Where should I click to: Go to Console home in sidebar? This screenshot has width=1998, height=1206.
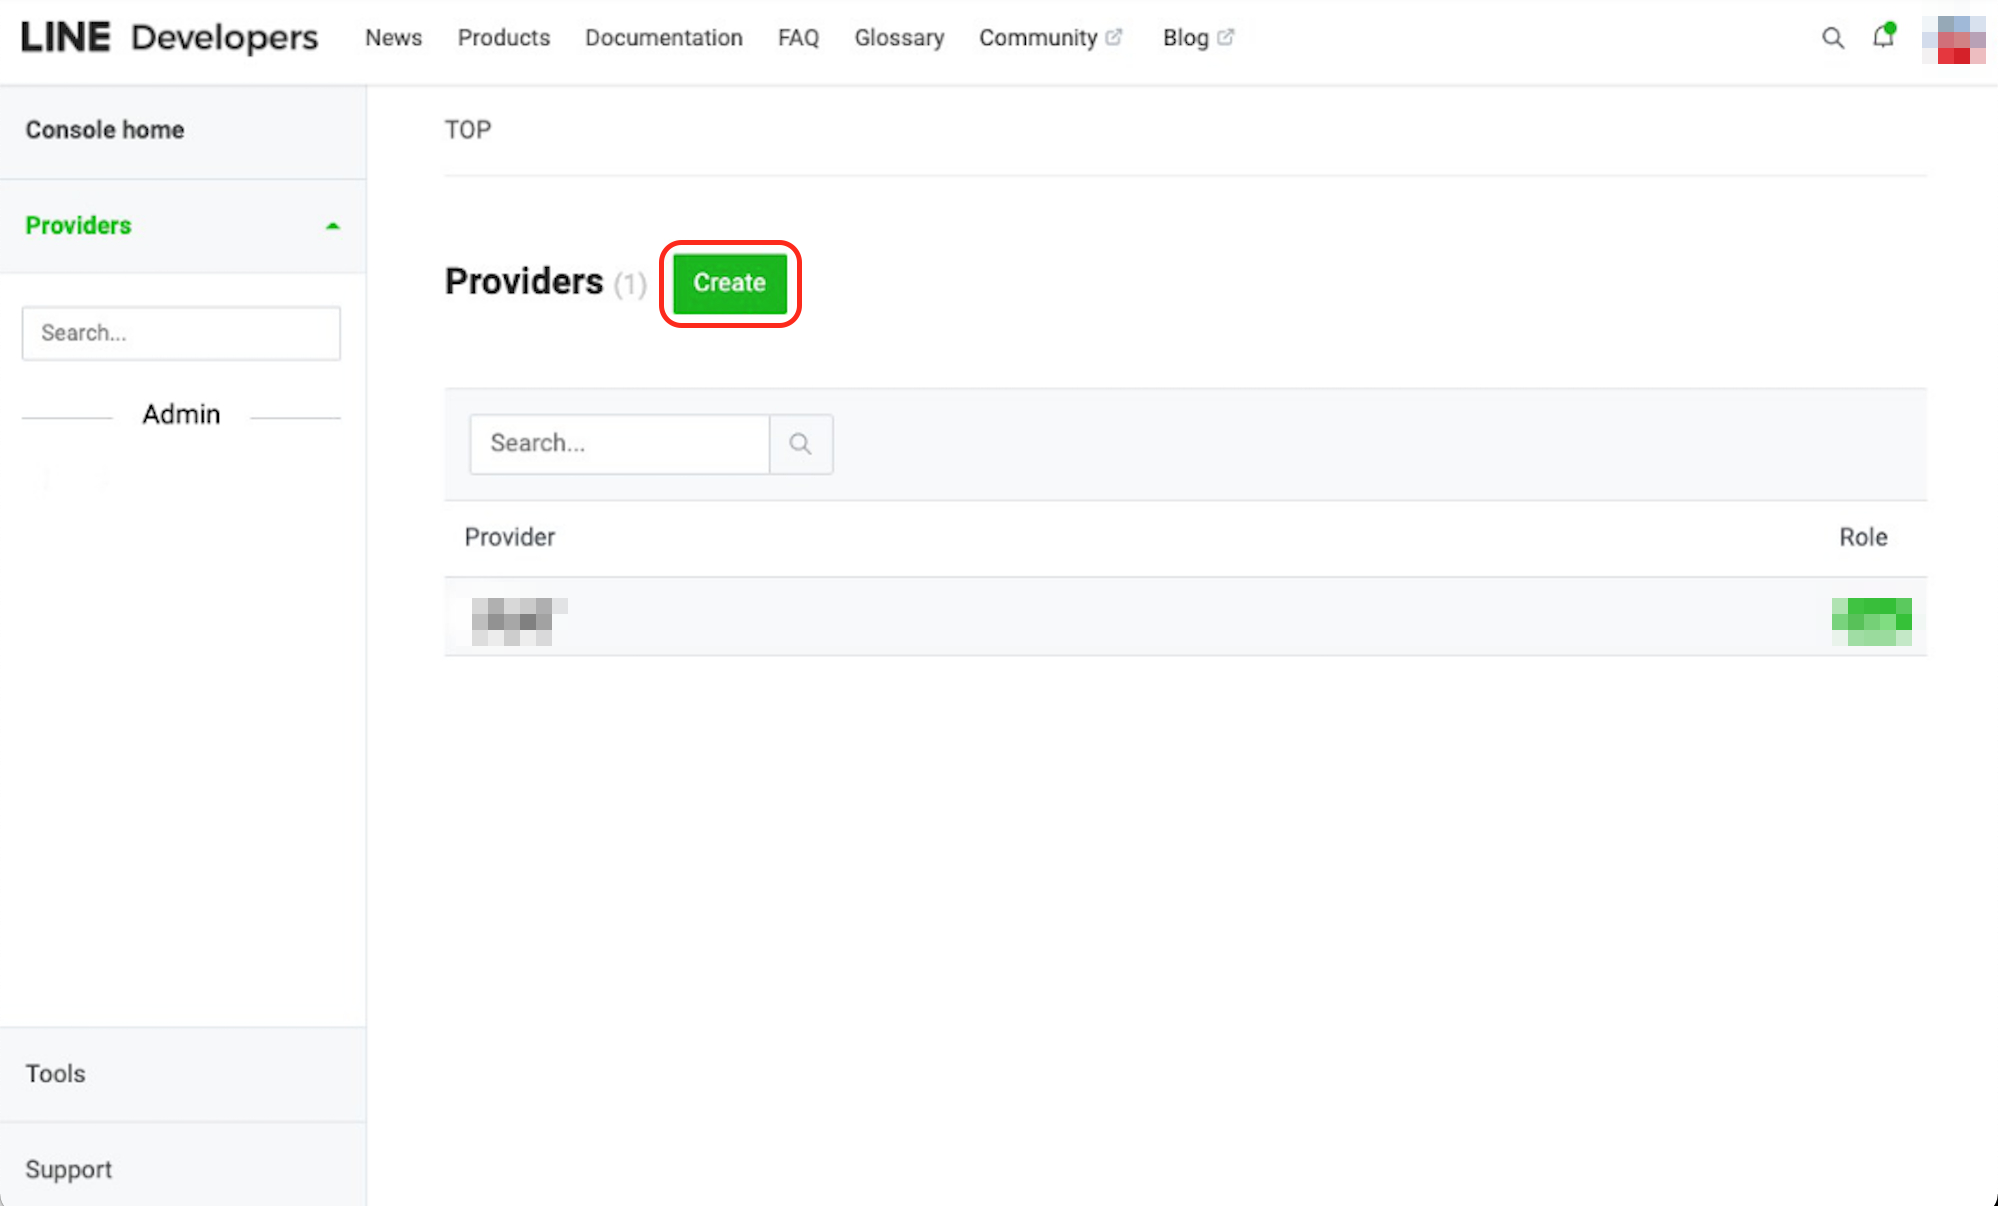pos(105,130)
